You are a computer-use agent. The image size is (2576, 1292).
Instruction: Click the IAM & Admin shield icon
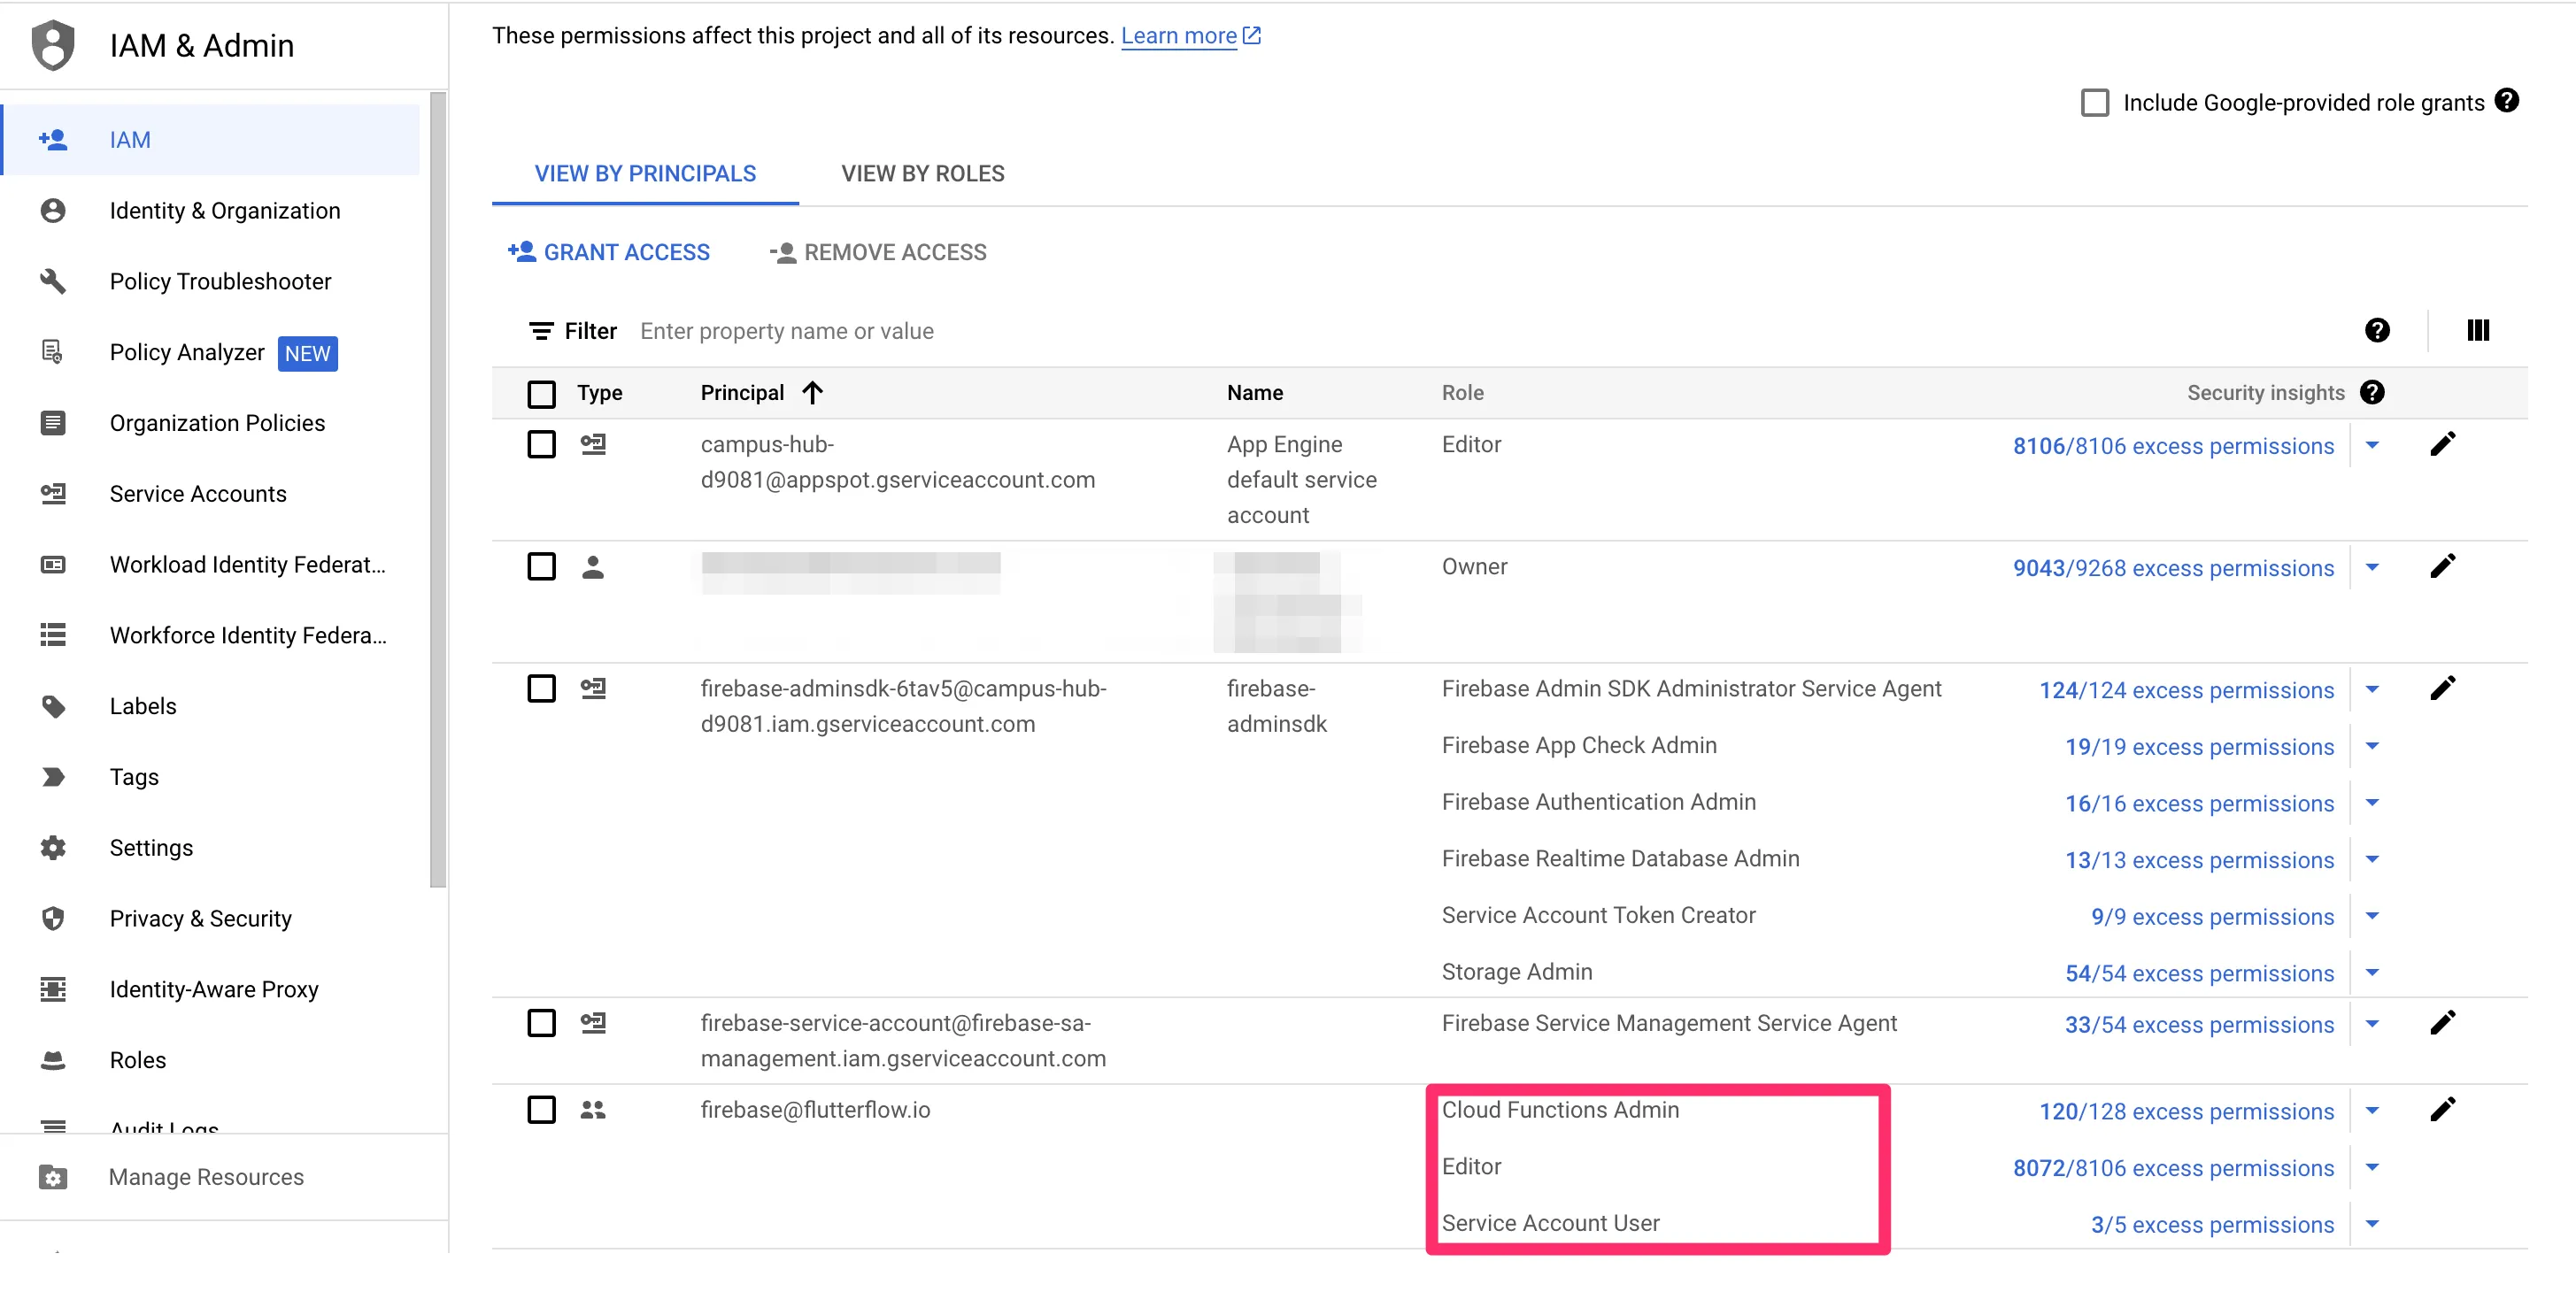click(53, 45)
